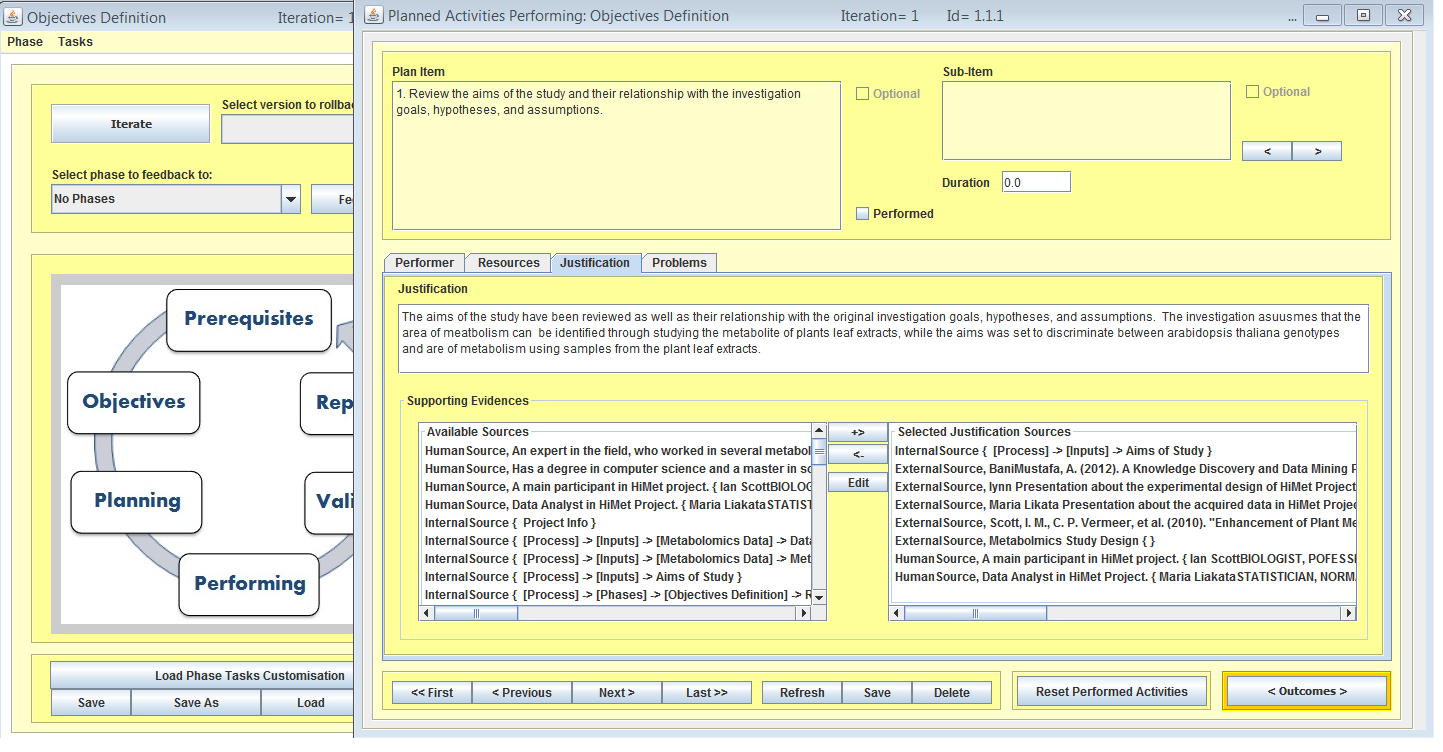Click the Planning phase node
This screenshot has height=752, width=1443.
click(x=137, y=501)
